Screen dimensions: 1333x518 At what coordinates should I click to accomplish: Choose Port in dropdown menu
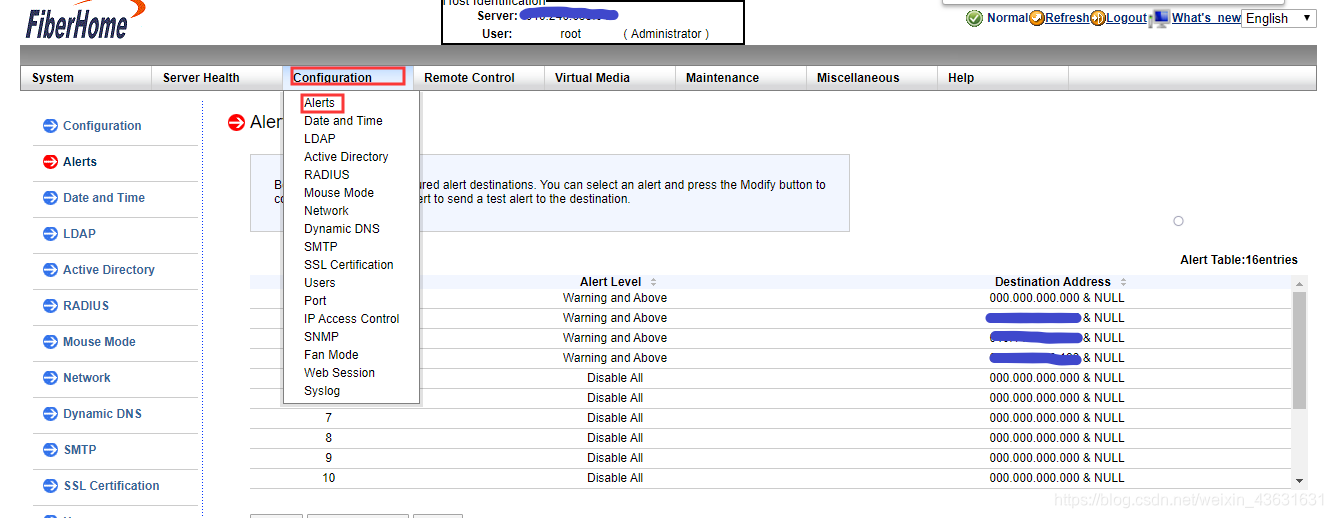click(315, 301)
